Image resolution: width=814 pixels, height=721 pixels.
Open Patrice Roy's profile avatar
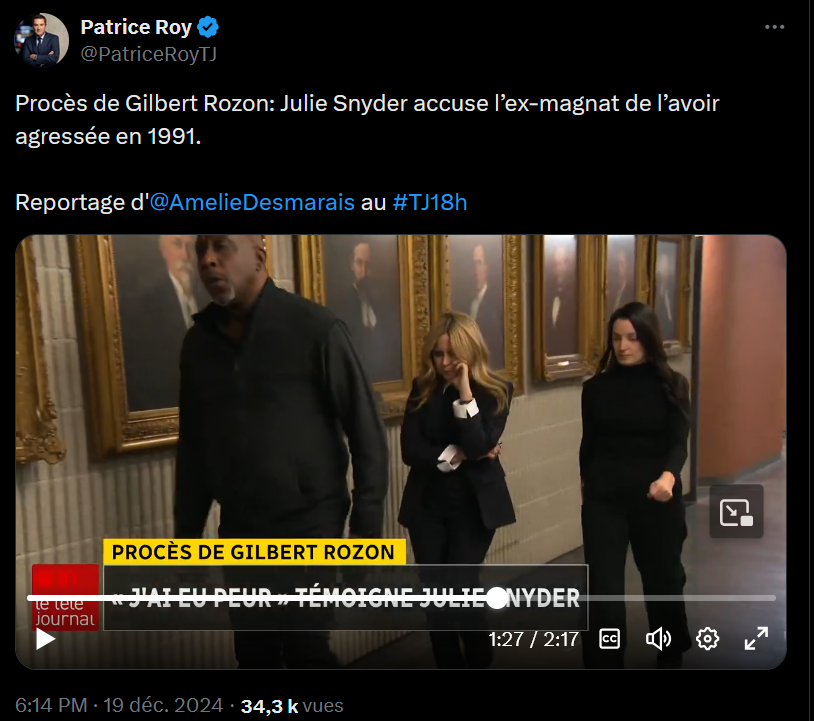pyautogui.click(x=41, y=40)
